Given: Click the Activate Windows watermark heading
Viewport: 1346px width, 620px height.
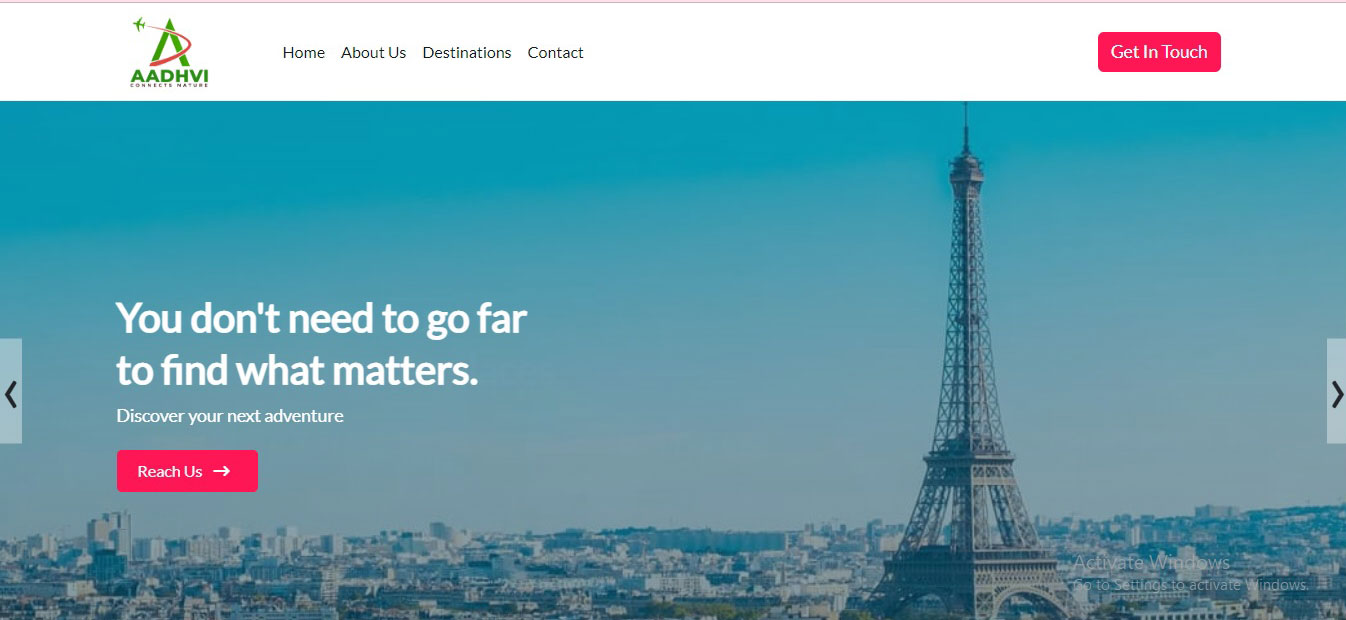Looking at the screenshot, I should tap(1151, 562).
